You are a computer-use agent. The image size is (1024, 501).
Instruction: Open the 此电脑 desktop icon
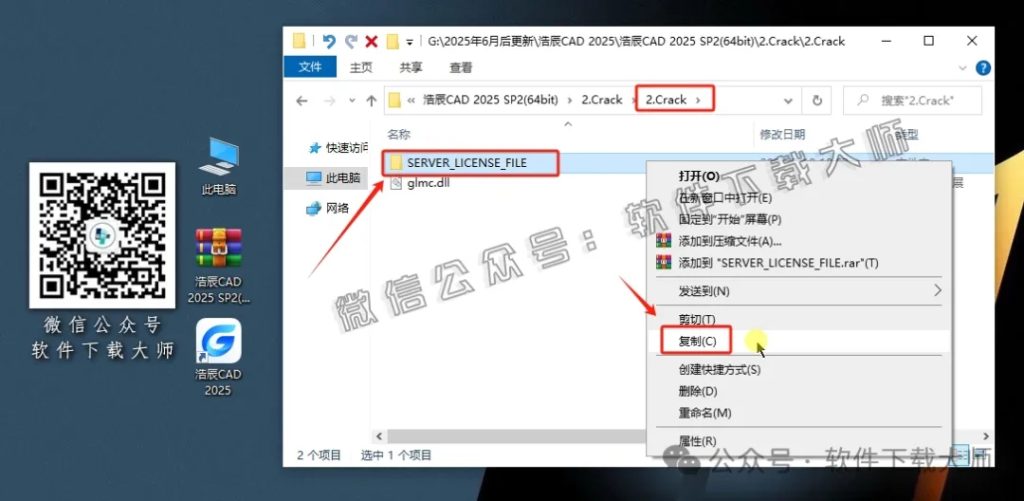pyautogui.click(x=219, y=167)
